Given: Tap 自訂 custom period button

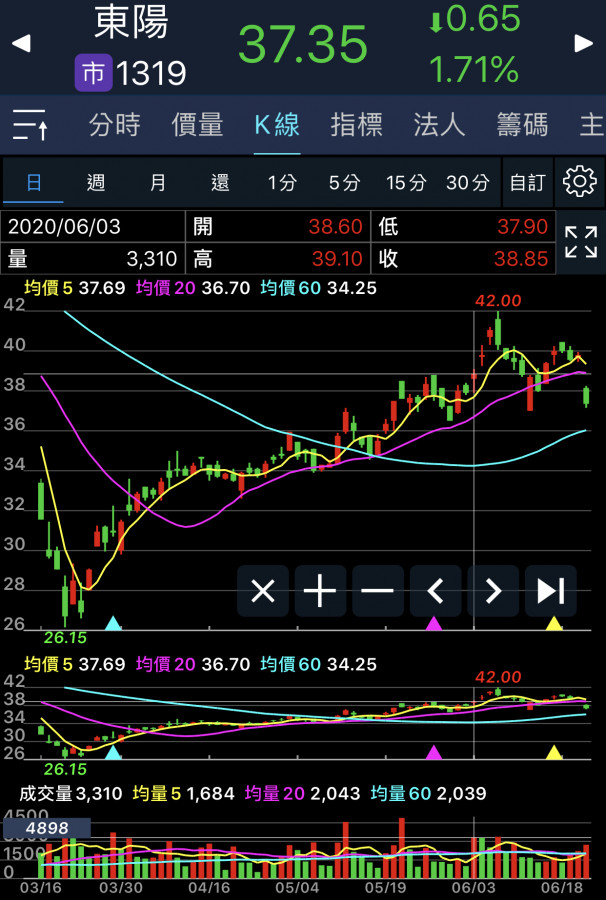Looking at the screenshot, I should point(527,182).
